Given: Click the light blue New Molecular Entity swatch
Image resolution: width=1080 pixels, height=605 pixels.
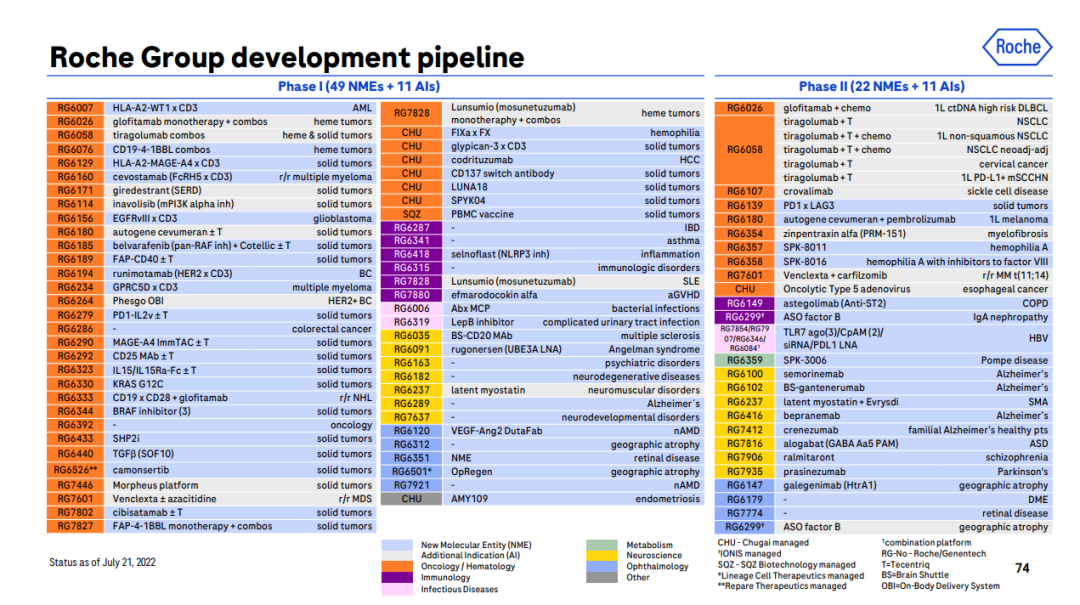Looking at the screenshot, I should [x=397, y=544].
